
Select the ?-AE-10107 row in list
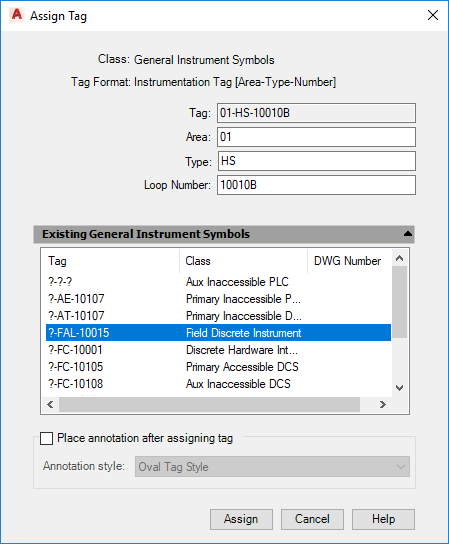coord(219,299)
